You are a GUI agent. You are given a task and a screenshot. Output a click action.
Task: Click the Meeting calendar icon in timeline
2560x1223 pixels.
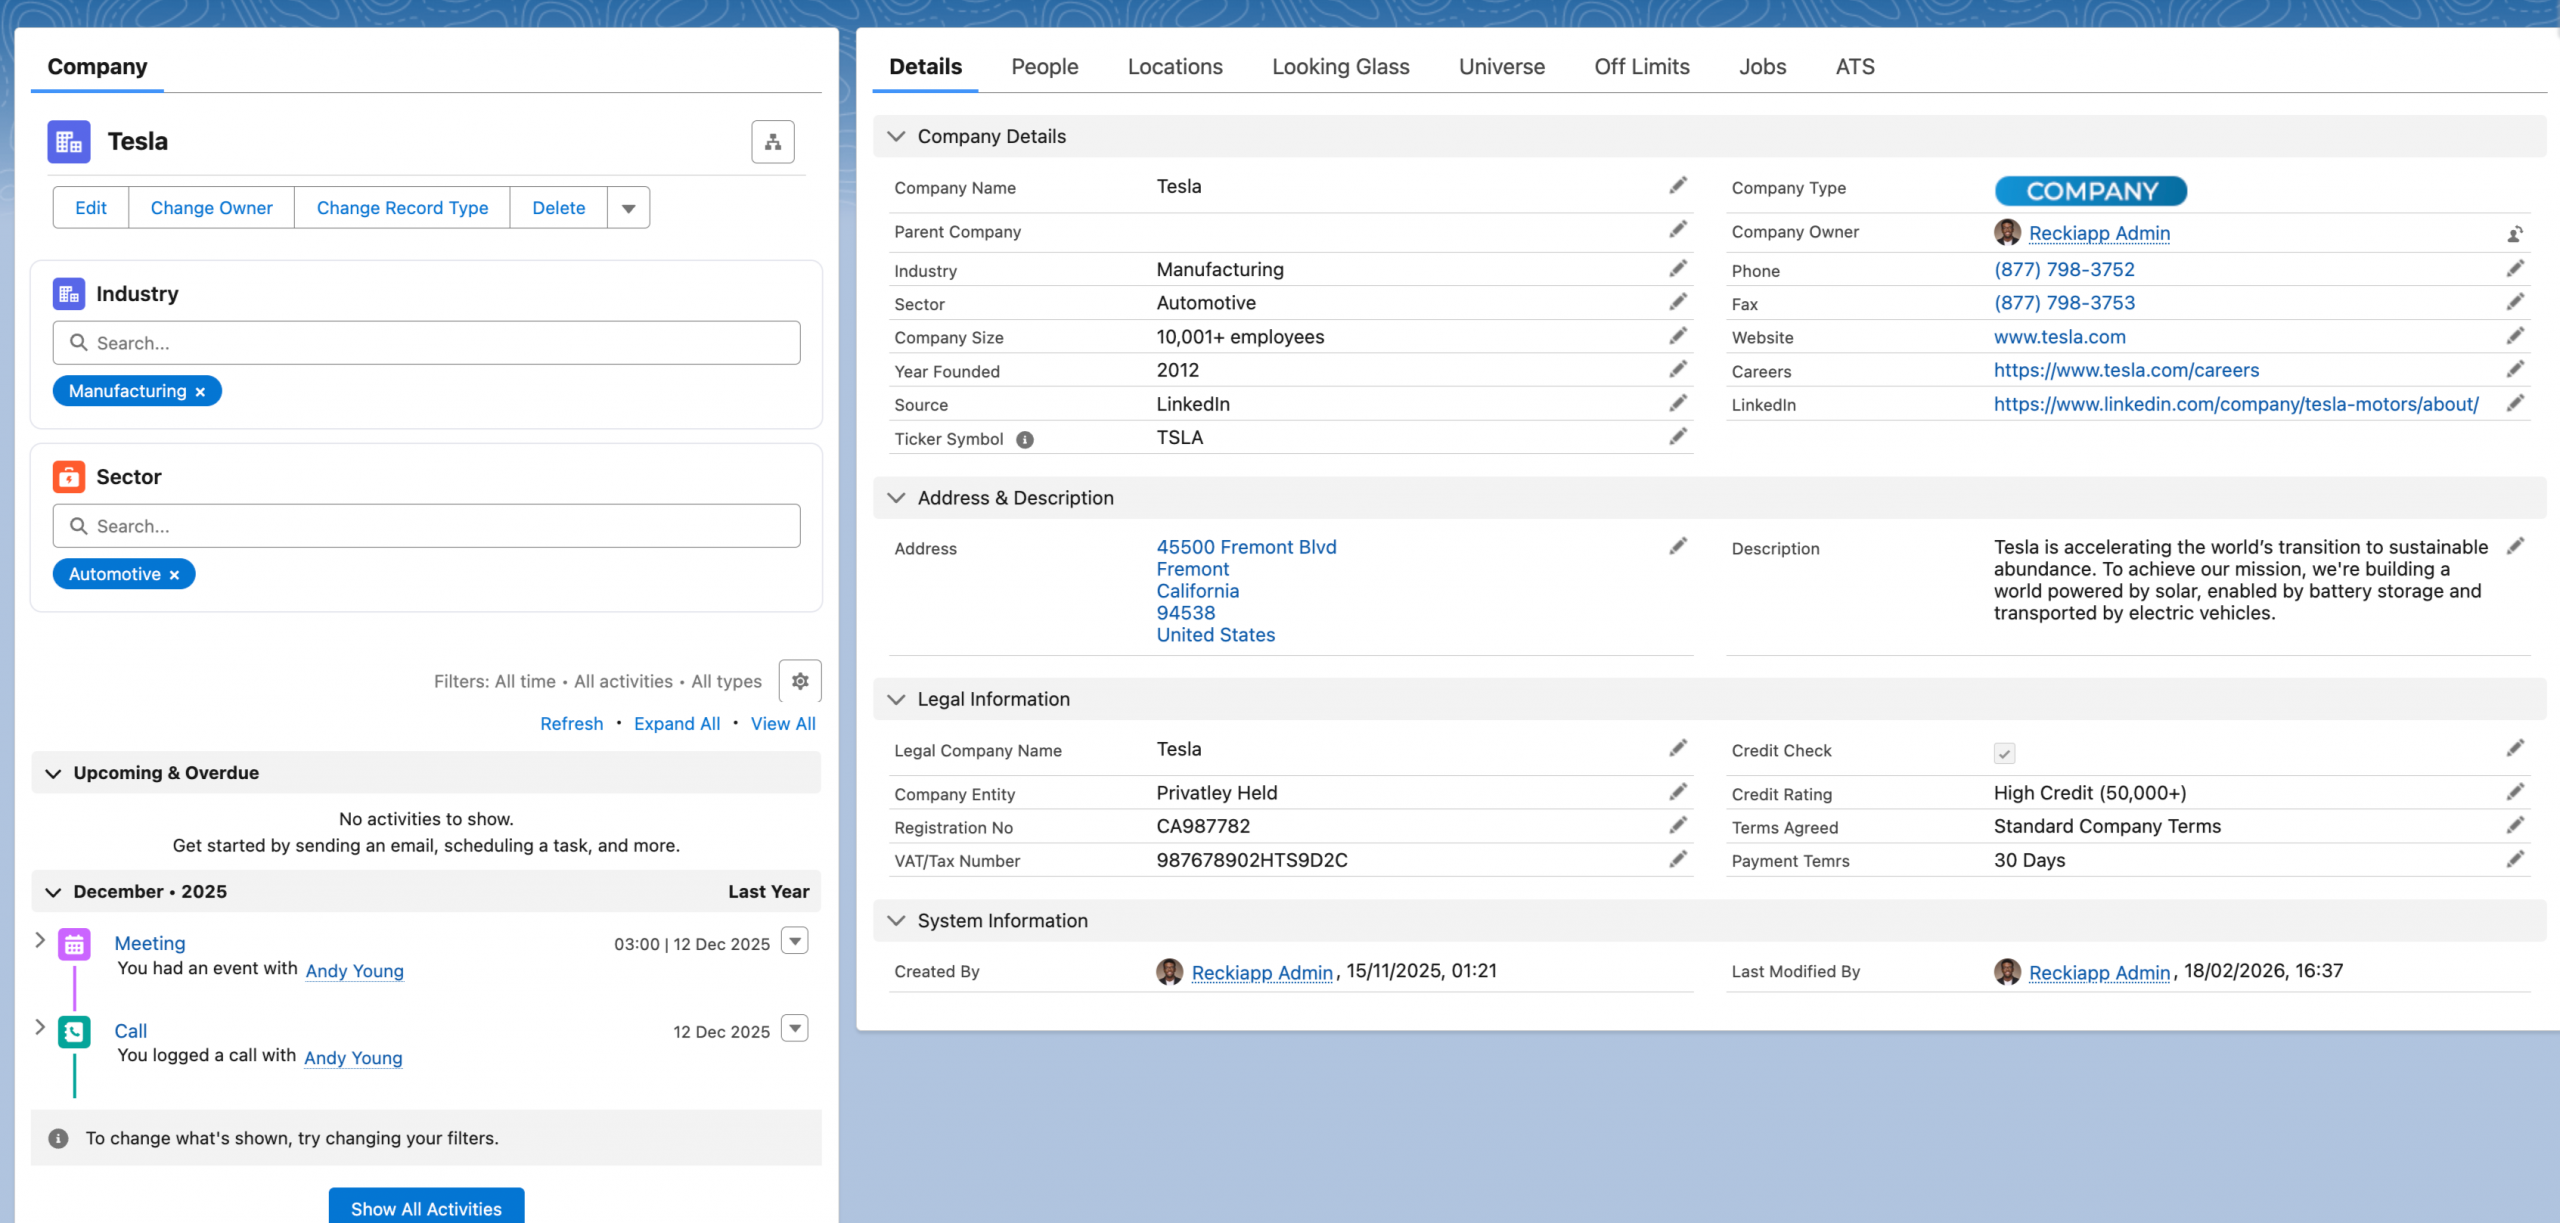point(74,944)
